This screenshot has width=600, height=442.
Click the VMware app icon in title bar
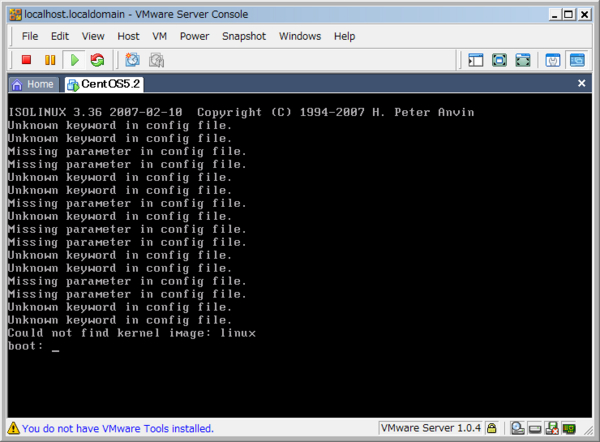pyautogui.click(x=15, y=15)
